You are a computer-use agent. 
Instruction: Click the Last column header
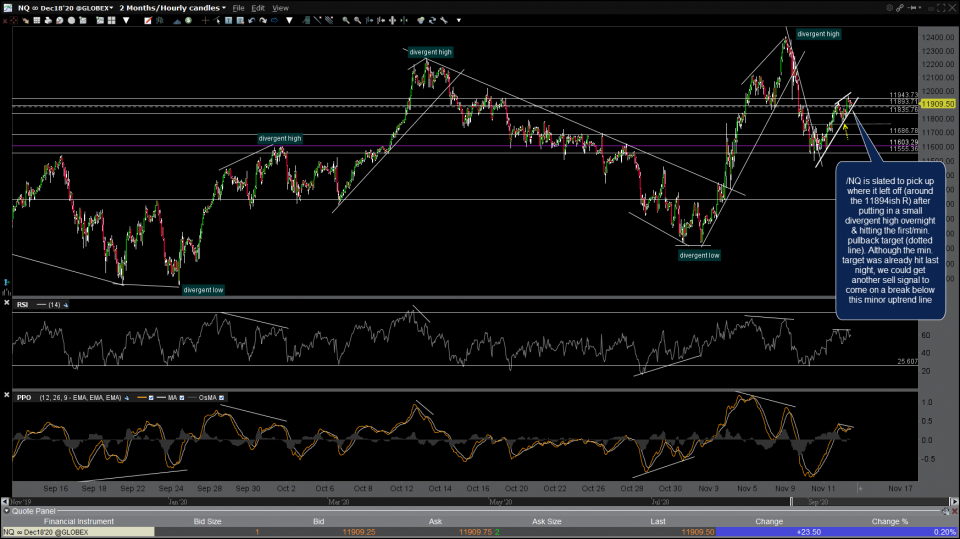point(658,521)
